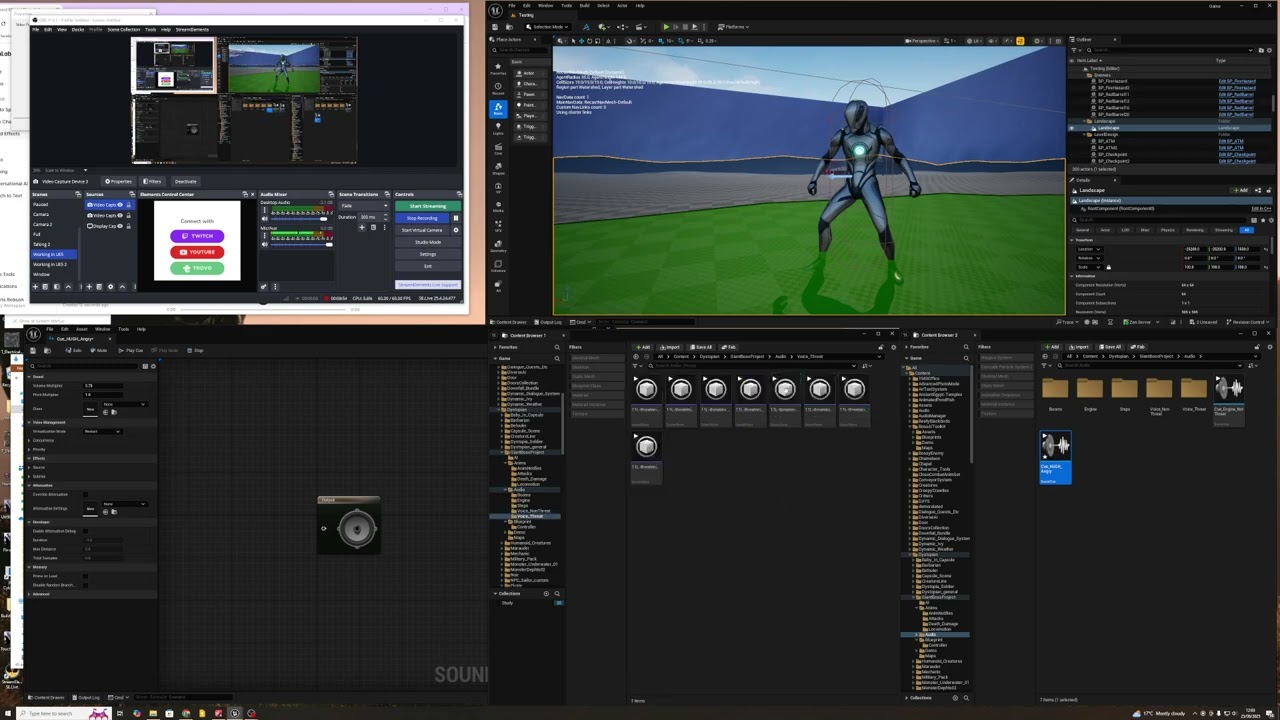
Task: Click the transition Duration stepper in OBS
Action: [385, 217]
